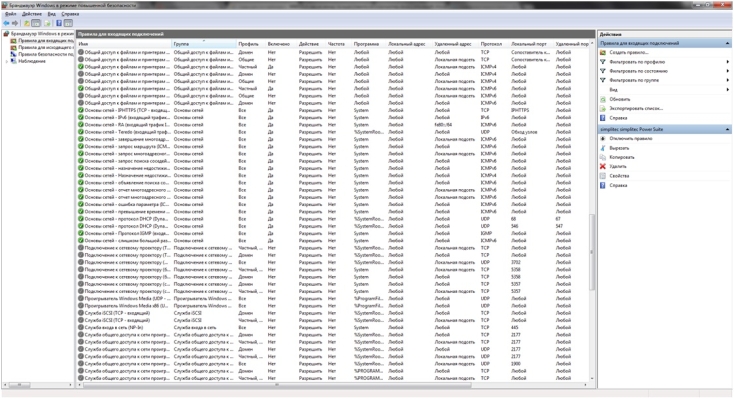Open the Вид menu in the menu bar
Image resolution: width=734 pixels, height=399 pixels.
click(x=51, y=14)
